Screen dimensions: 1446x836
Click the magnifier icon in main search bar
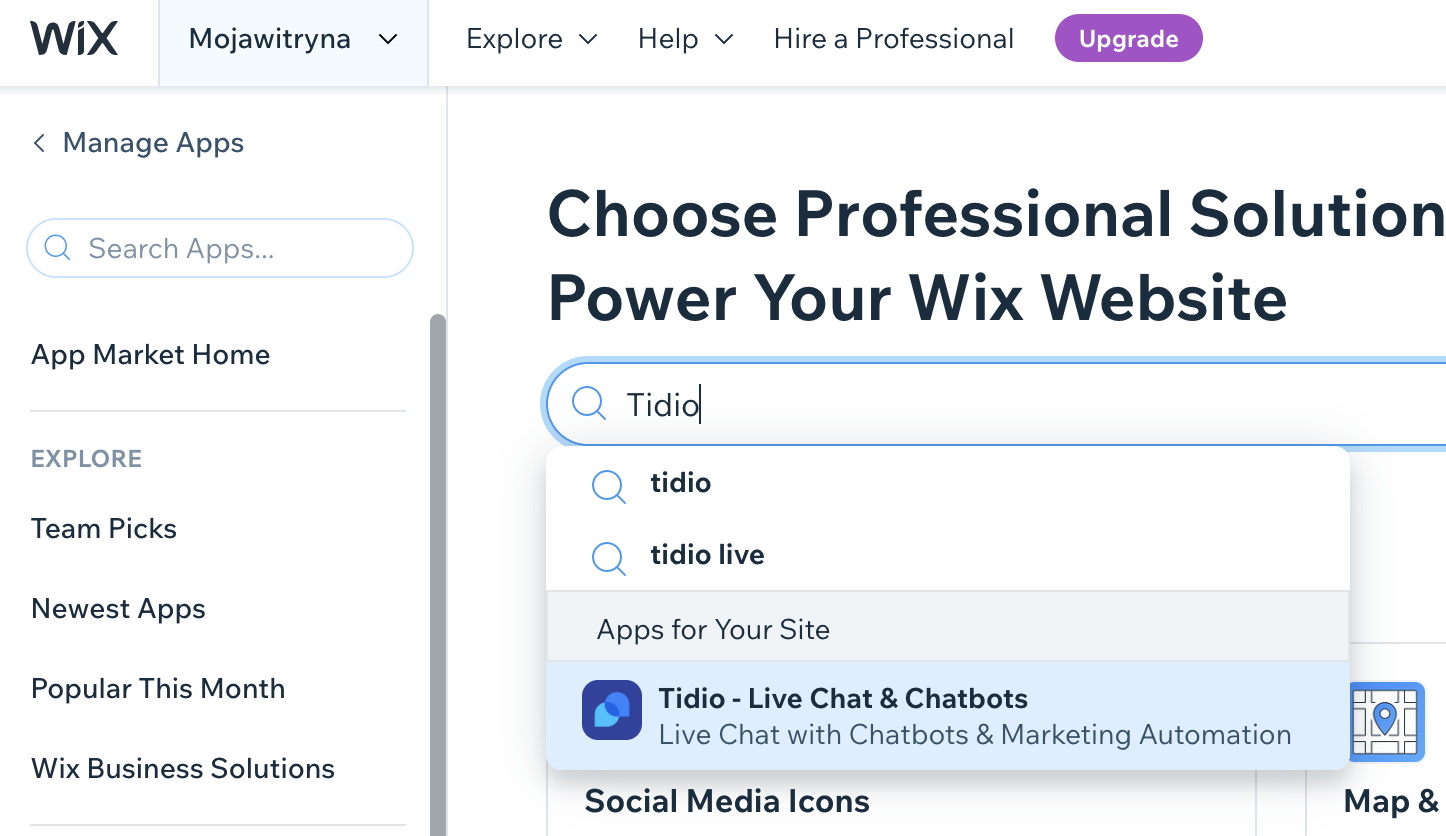point(589,404)
